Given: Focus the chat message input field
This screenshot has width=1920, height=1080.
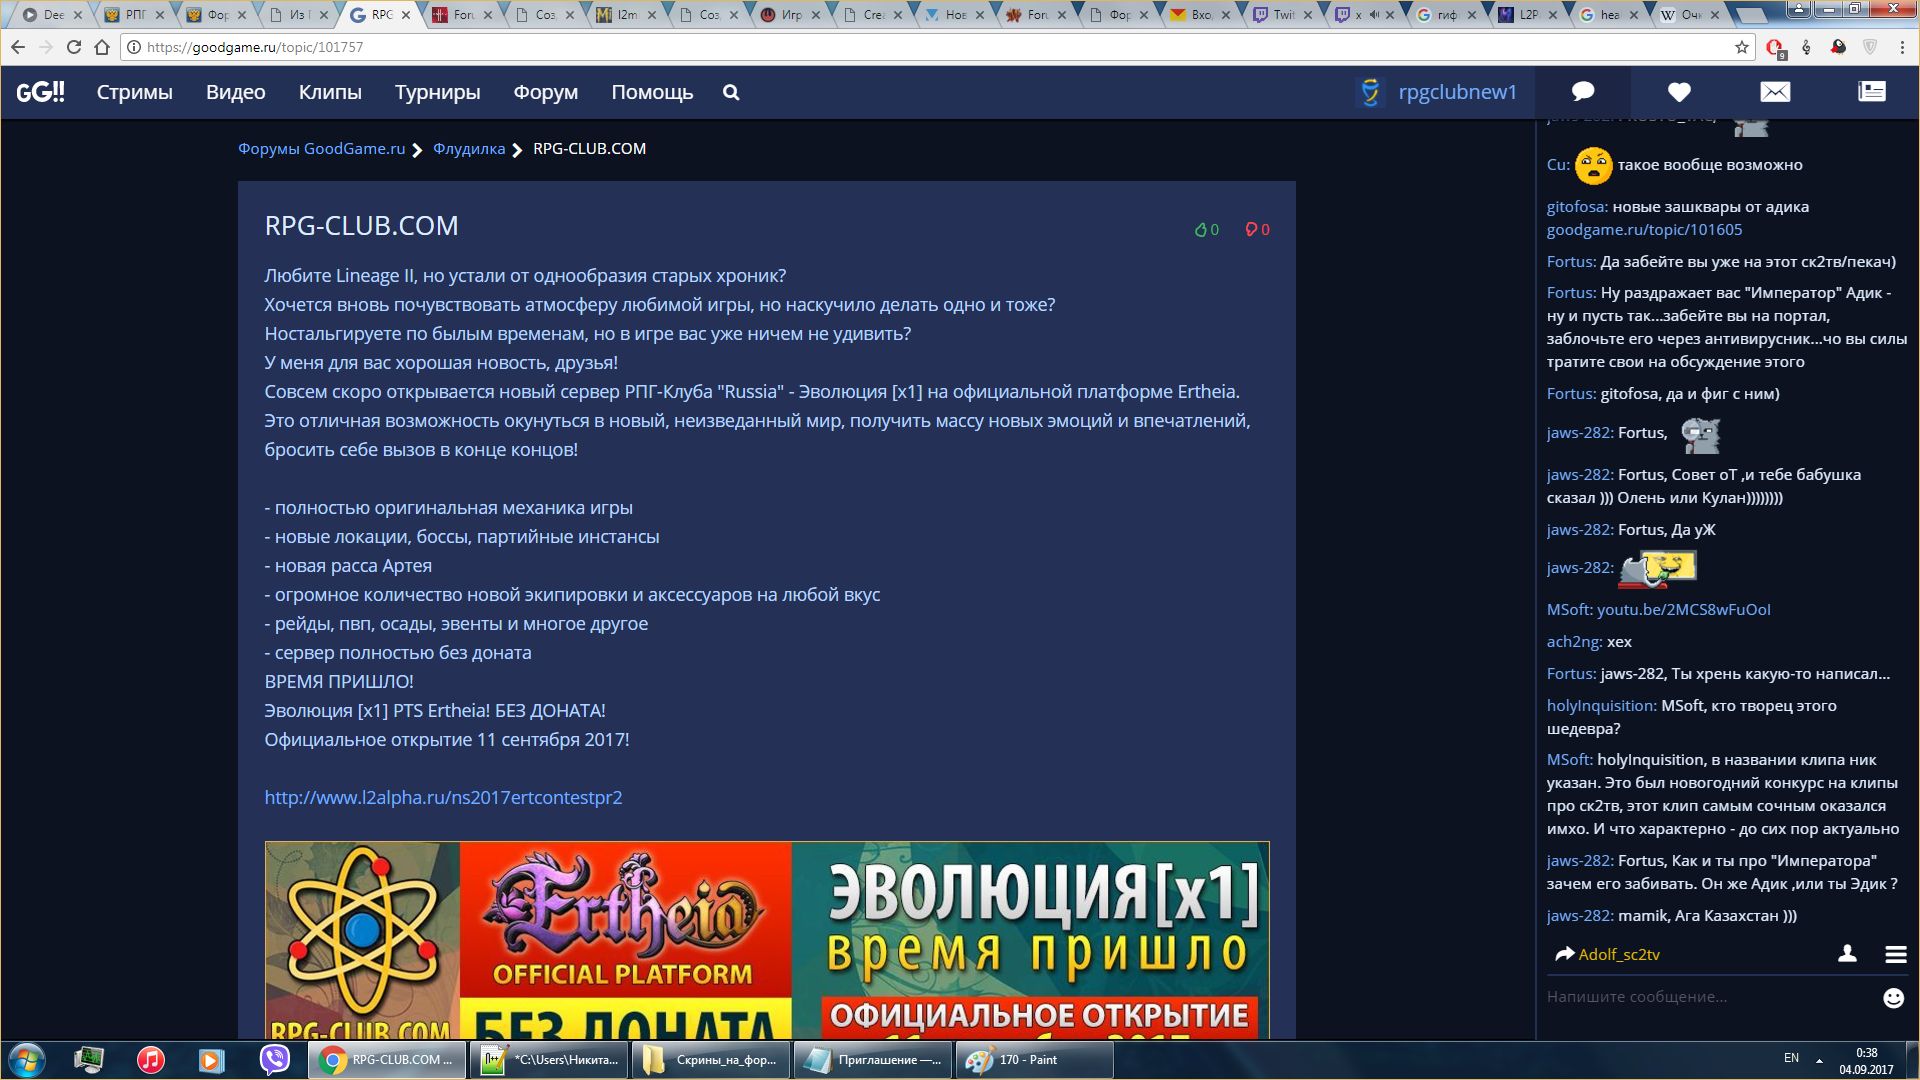Looking at the screenshot, I should coord(1710,997).
